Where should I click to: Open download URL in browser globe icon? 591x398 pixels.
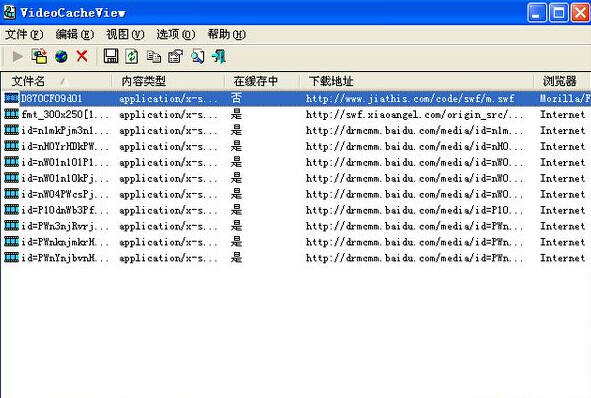[61, 57]
